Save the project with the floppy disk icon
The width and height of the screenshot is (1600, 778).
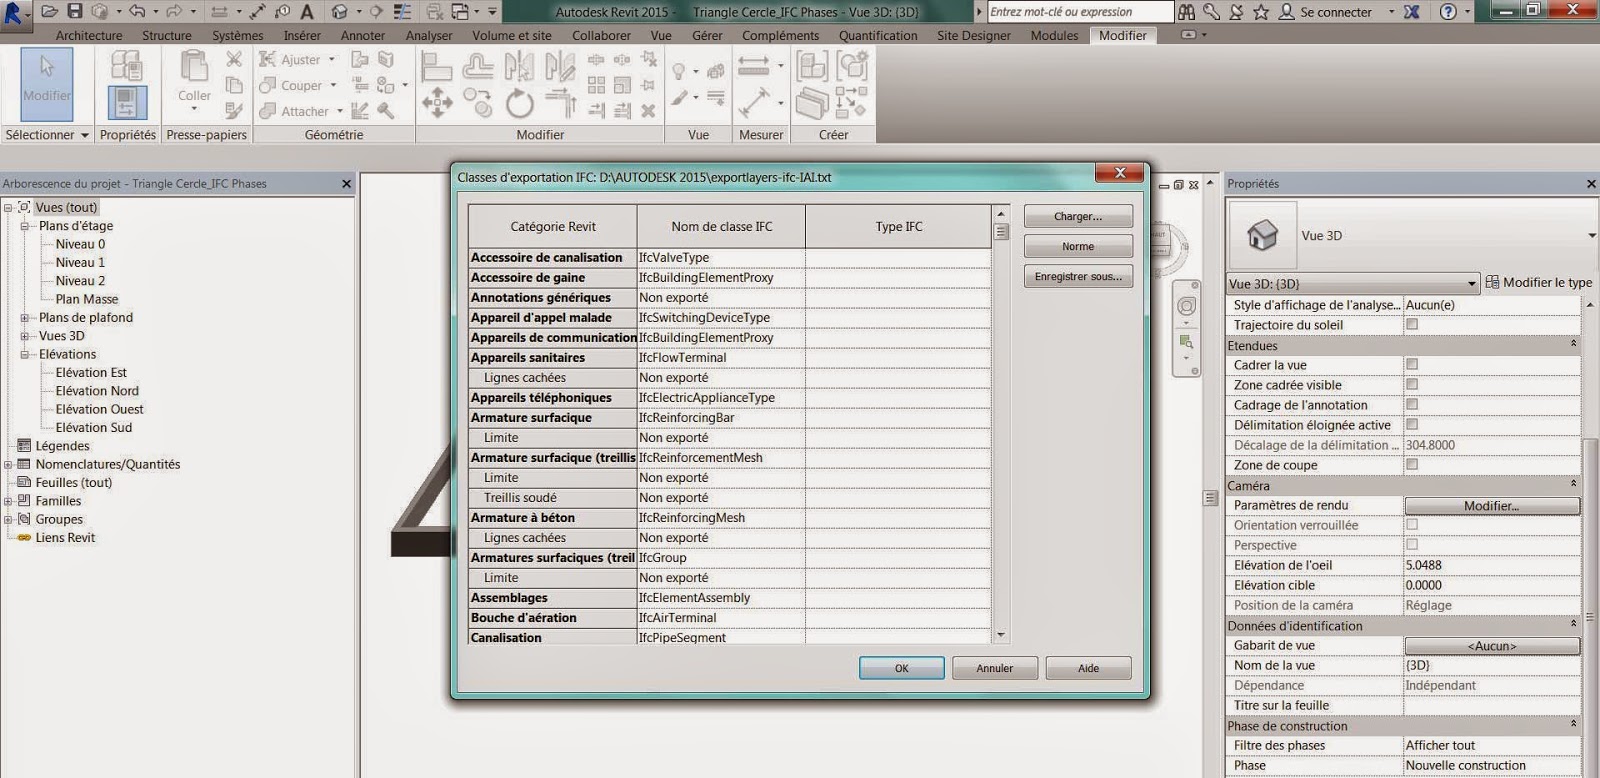[x=74, y=12]
